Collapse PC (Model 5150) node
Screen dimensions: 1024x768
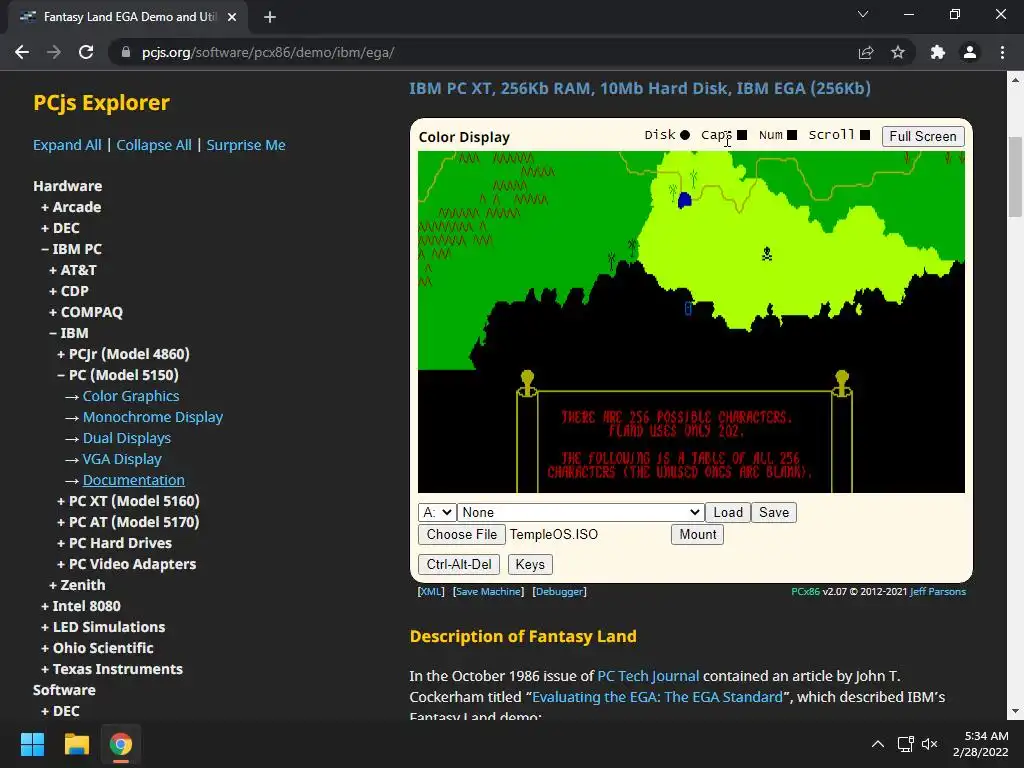click(x=118, y=375)
